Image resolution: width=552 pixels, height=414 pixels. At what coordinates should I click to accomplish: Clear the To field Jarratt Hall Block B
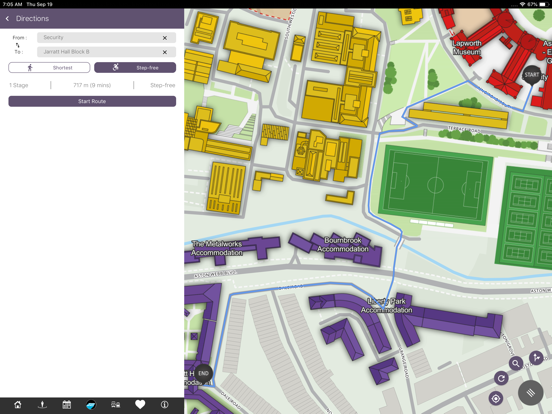tap(165, 52)
